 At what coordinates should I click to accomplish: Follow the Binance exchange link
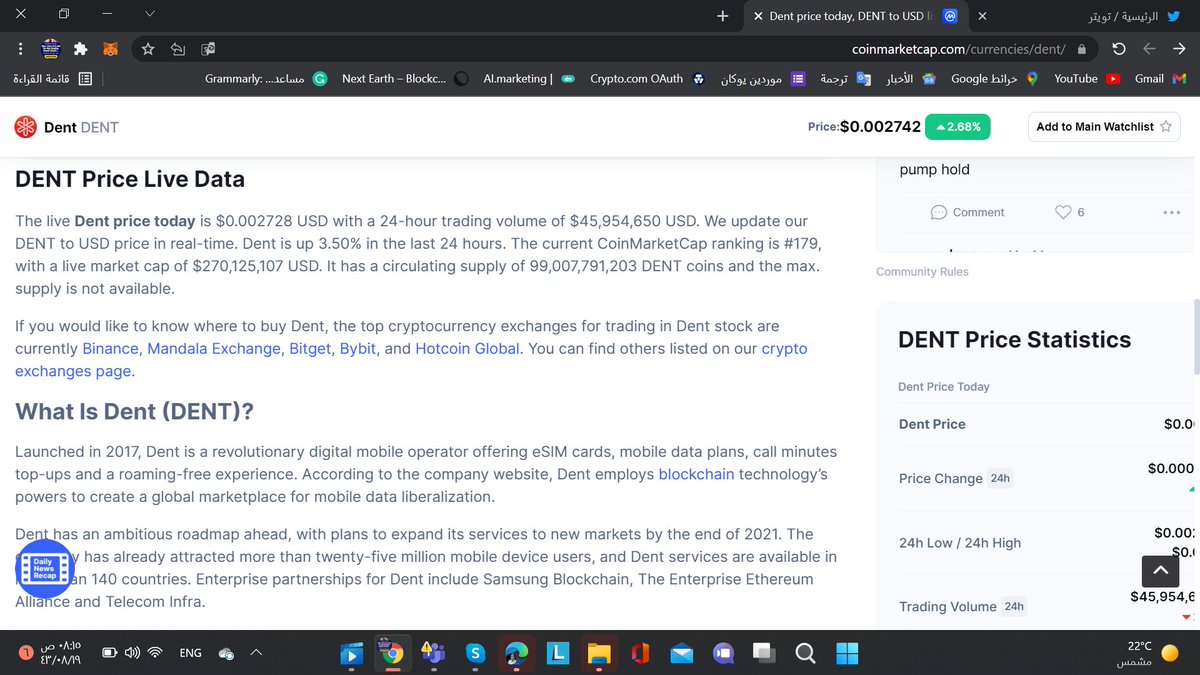(x=110, y=348)
